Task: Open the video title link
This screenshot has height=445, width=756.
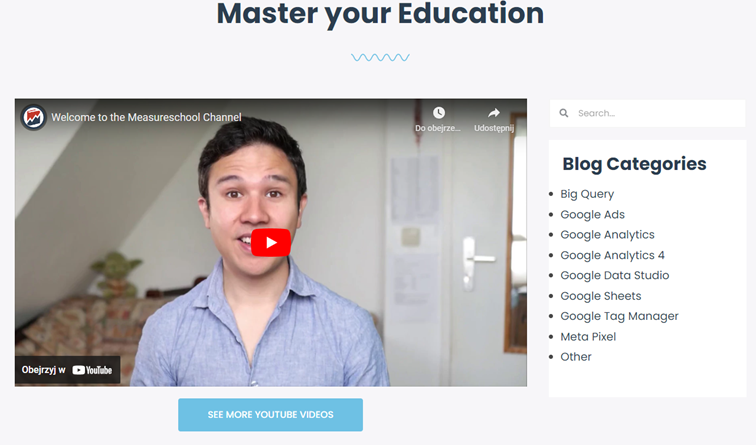Action: click(146, 117)
